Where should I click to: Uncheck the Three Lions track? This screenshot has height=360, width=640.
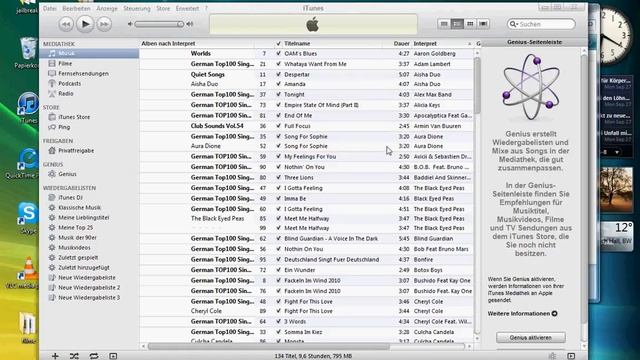point(278,178)
